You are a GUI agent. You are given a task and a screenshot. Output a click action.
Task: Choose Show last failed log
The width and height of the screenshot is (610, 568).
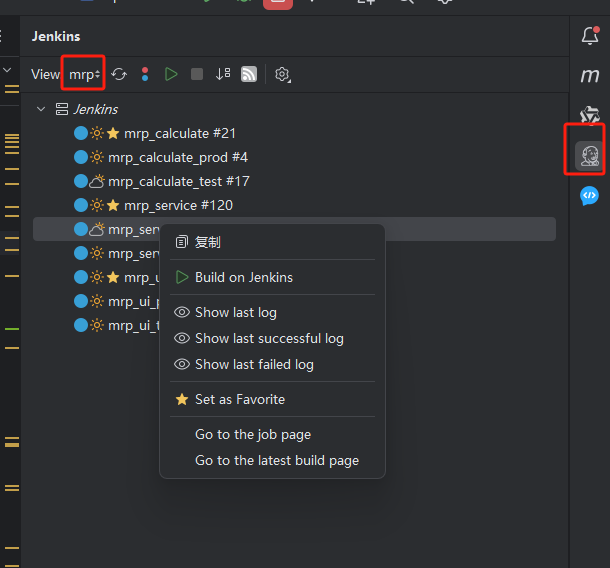click(x=254, y=364)
